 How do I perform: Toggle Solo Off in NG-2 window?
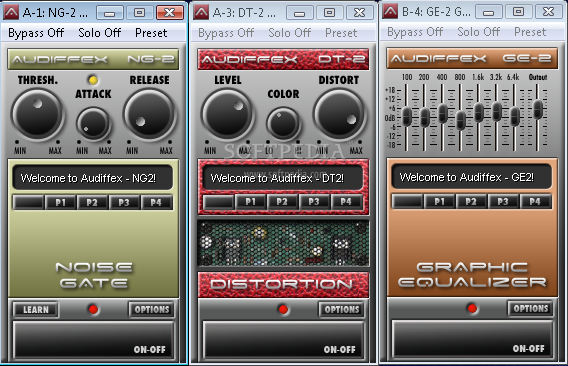tap(100, 33)
